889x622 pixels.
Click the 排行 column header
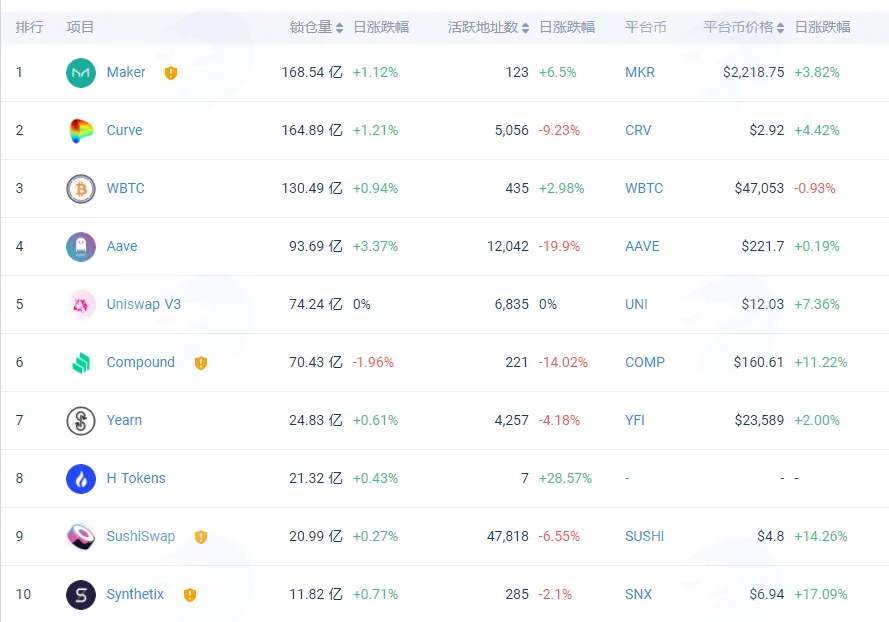tap(29, 27)
